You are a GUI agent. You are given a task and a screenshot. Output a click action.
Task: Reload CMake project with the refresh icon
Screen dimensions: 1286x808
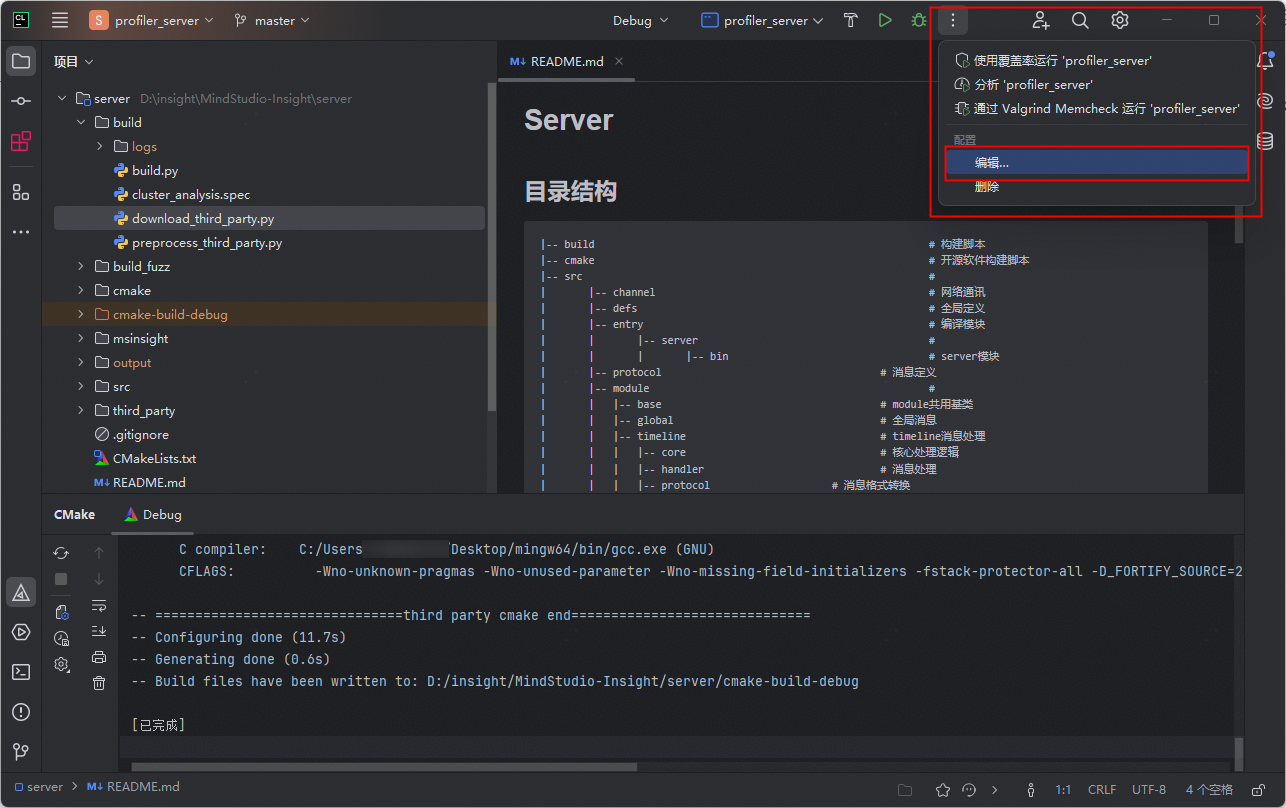click(x=61, y=553)
